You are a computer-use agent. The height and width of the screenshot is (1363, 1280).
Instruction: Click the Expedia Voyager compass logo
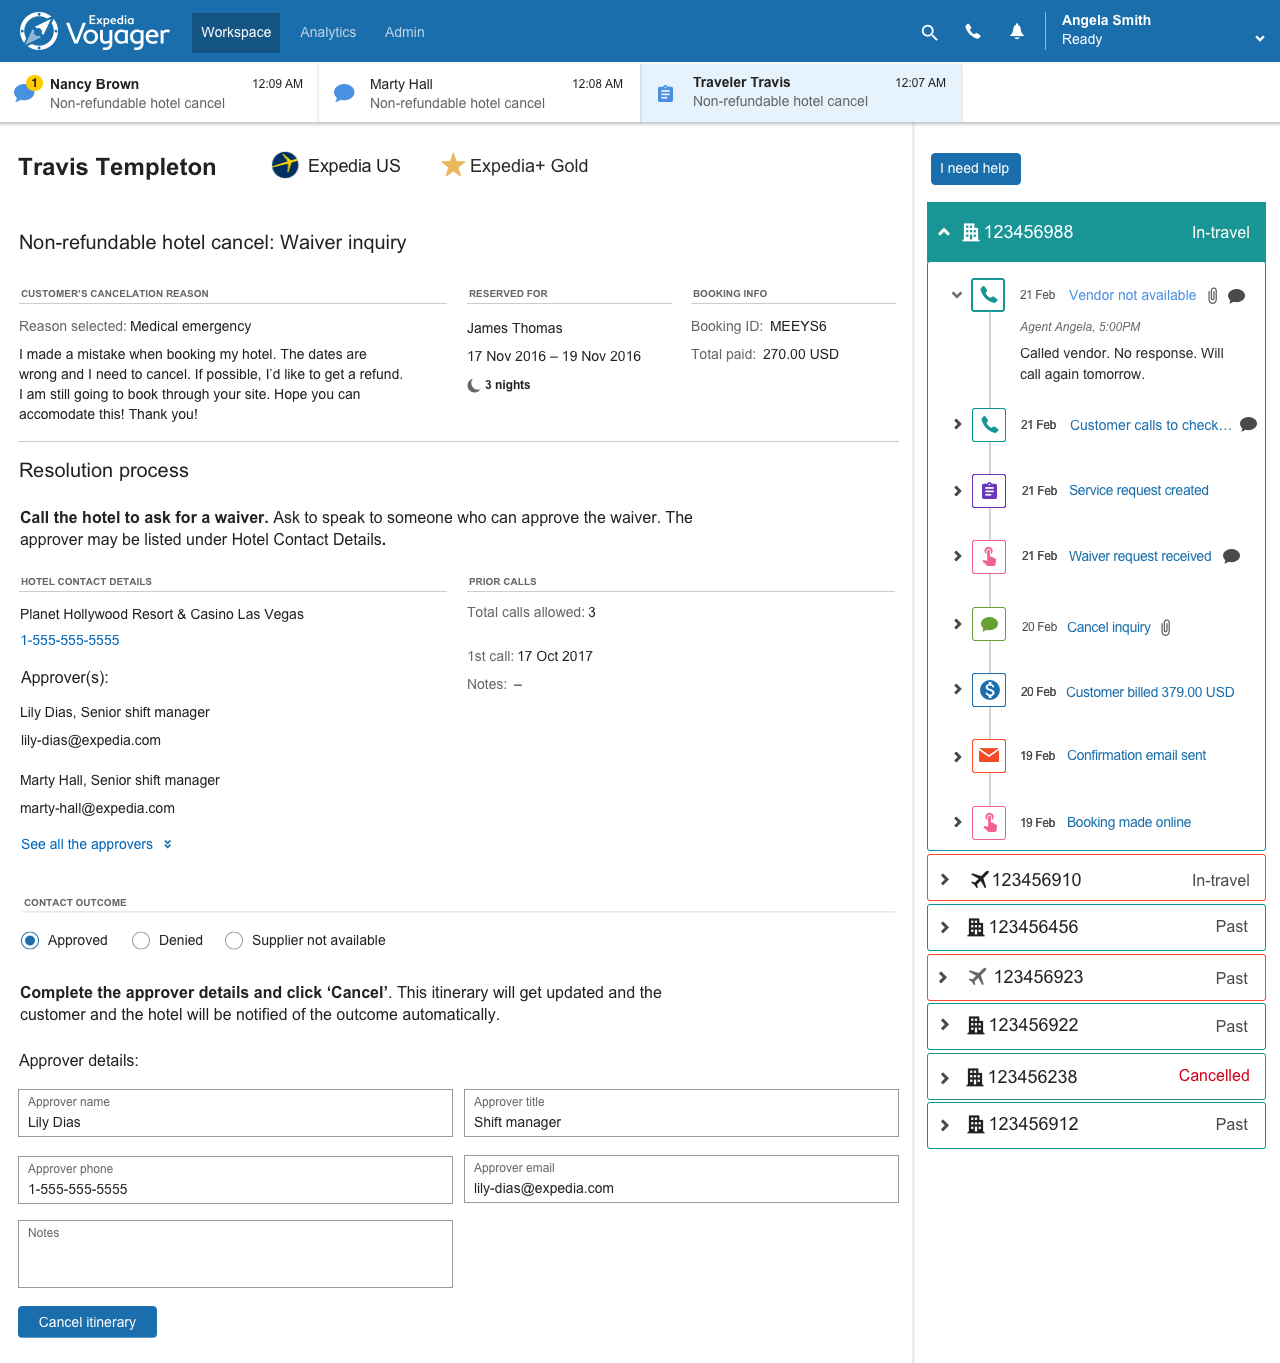39,31
